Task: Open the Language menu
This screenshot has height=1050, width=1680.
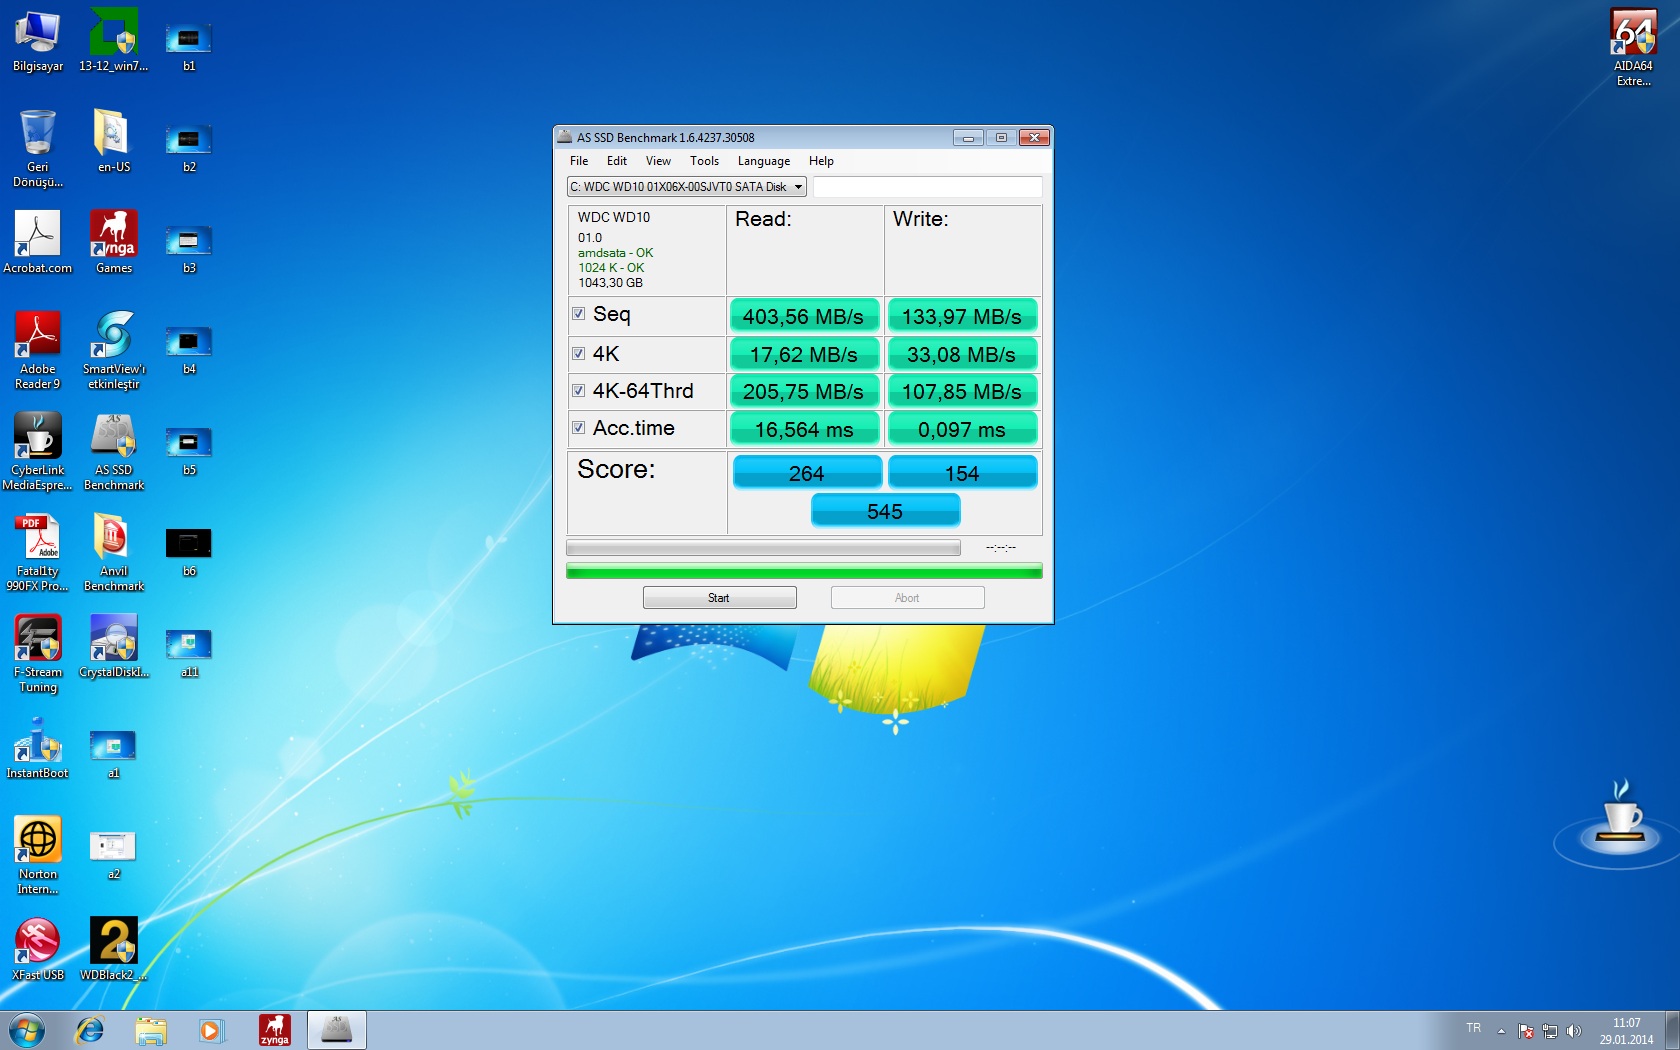Action: pos(763,161)
